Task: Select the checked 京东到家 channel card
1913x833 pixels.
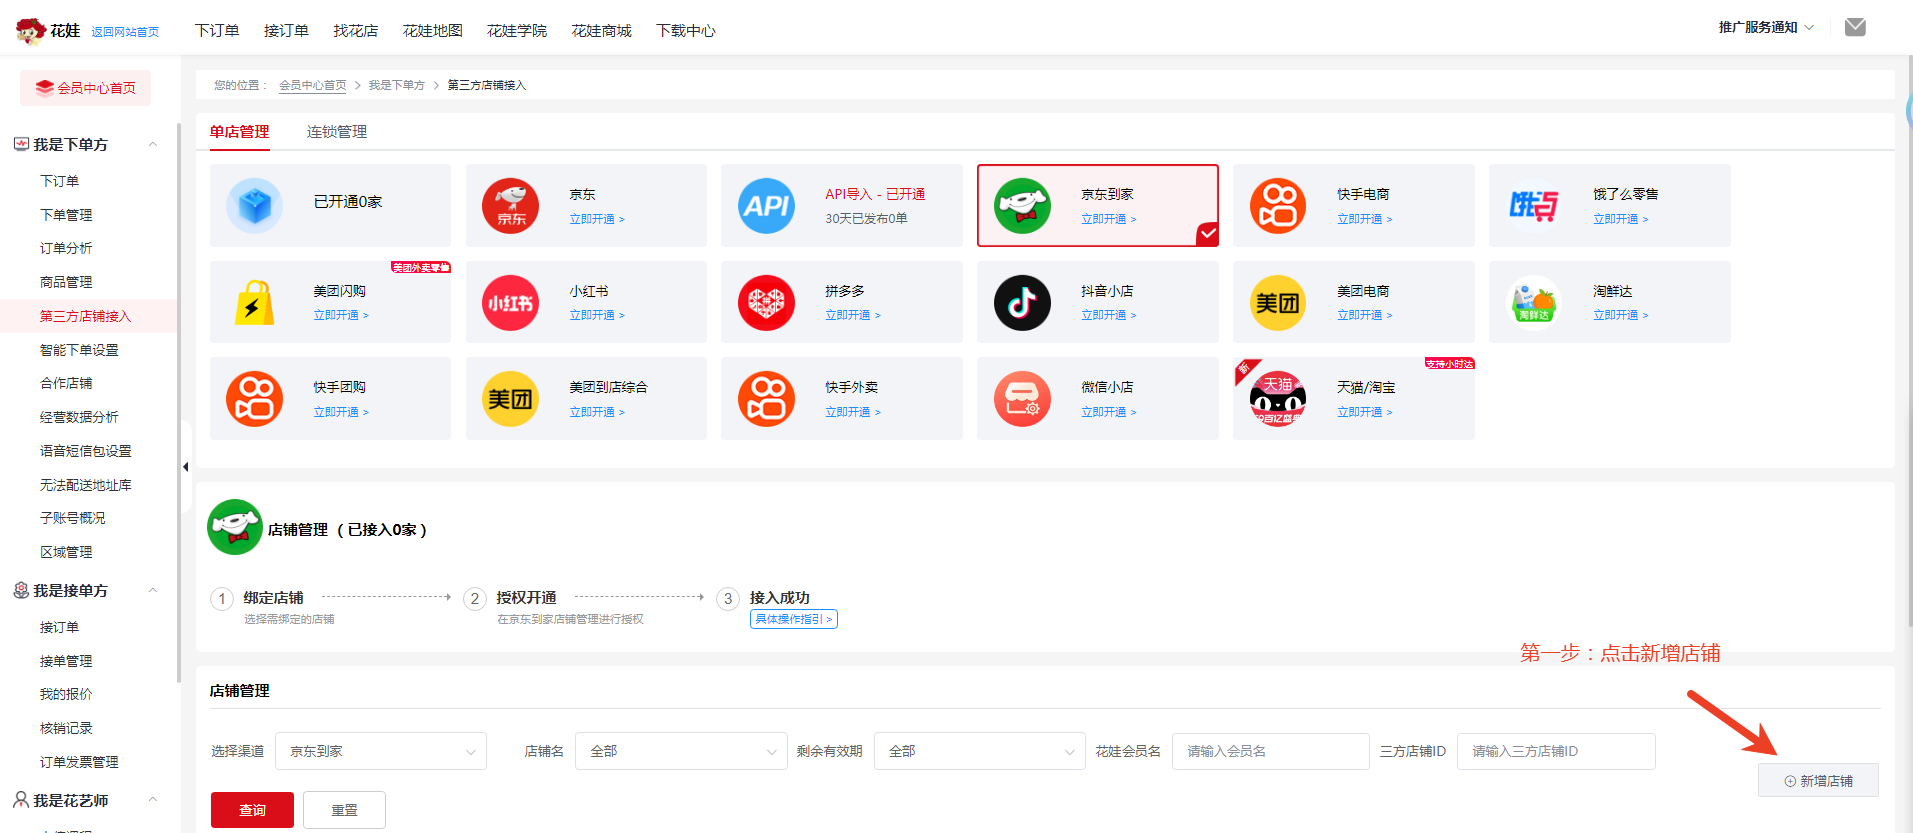Action: click(x=1097, y=206)
